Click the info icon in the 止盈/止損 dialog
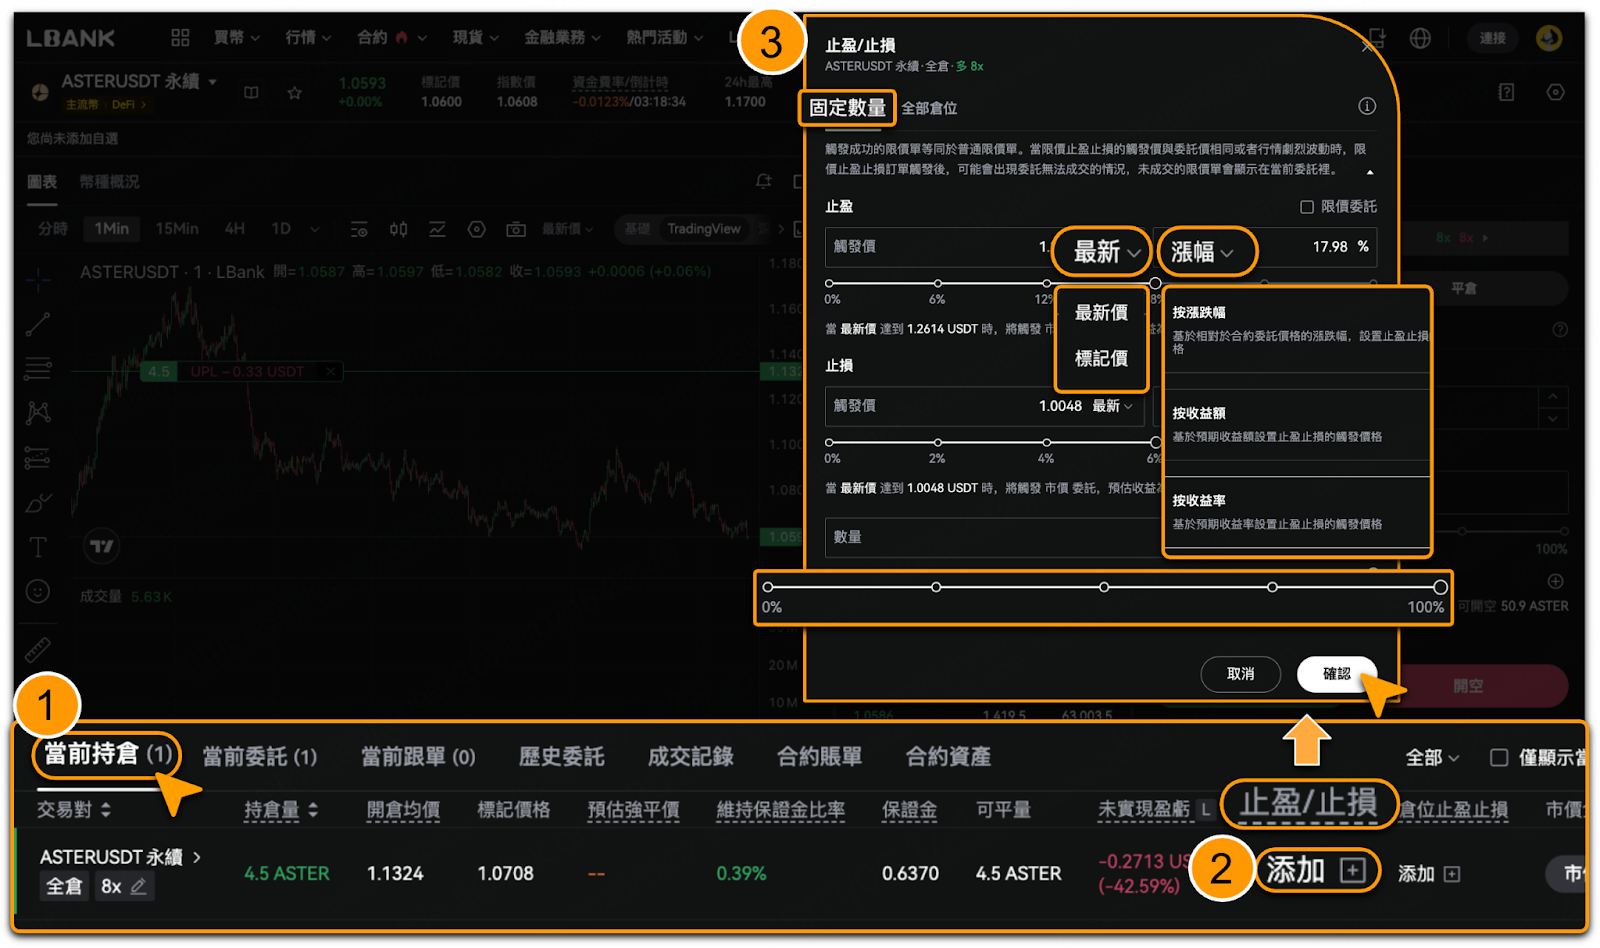Screen dimensions: 1600x948 pyautogui.click(x=1366, y=107)
